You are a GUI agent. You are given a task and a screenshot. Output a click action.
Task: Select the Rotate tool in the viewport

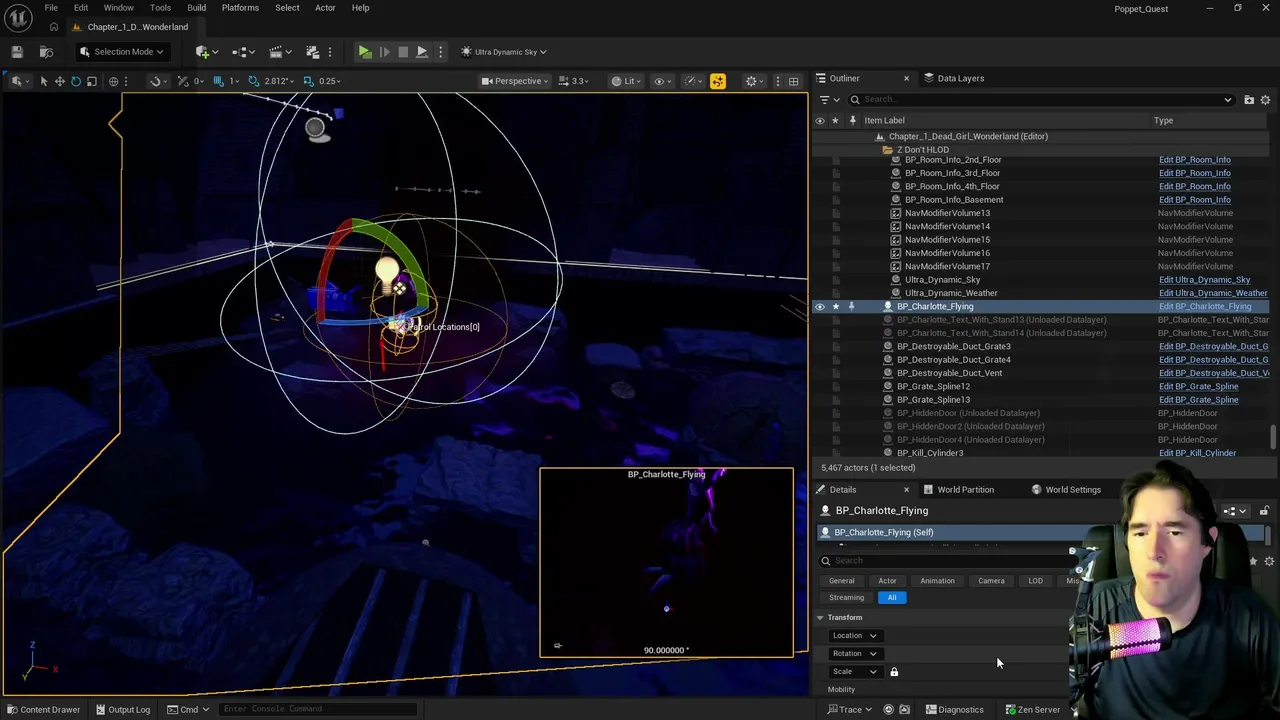75,81
